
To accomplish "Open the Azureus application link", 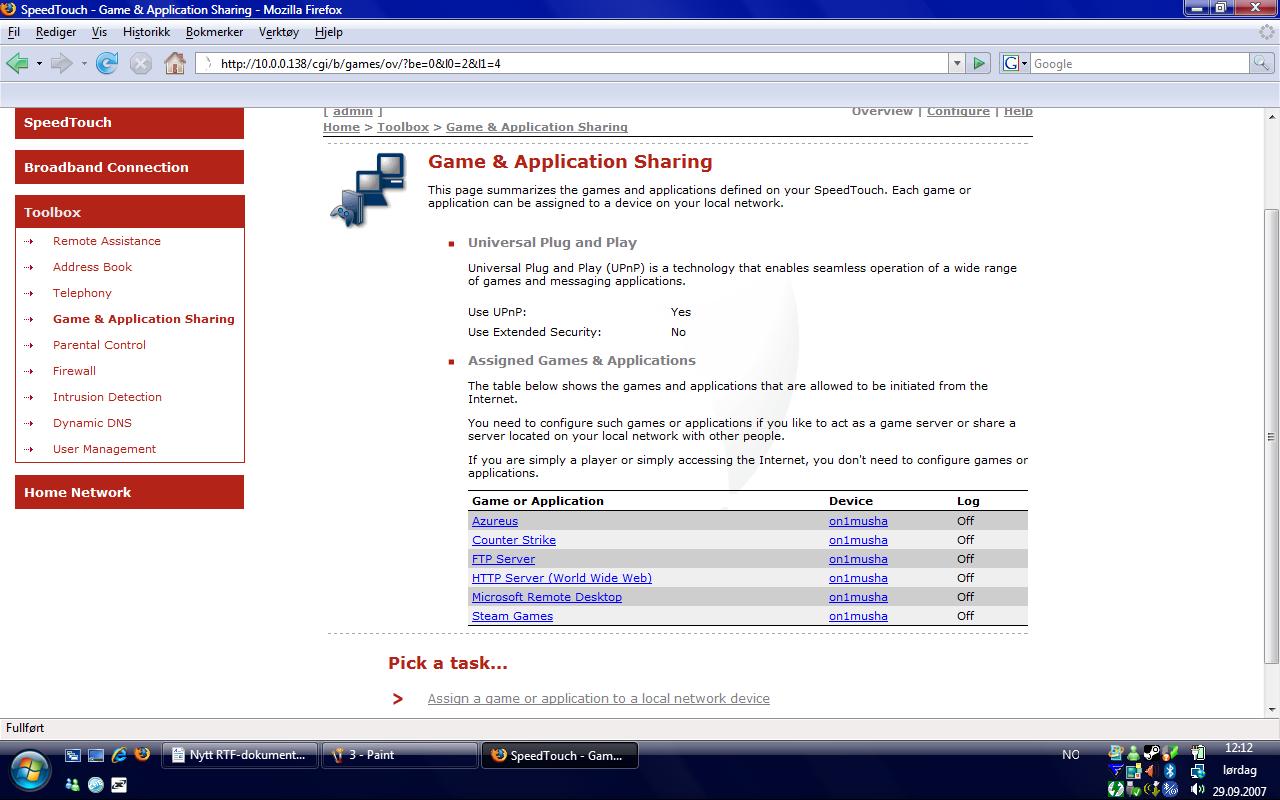I will [495, 521].
